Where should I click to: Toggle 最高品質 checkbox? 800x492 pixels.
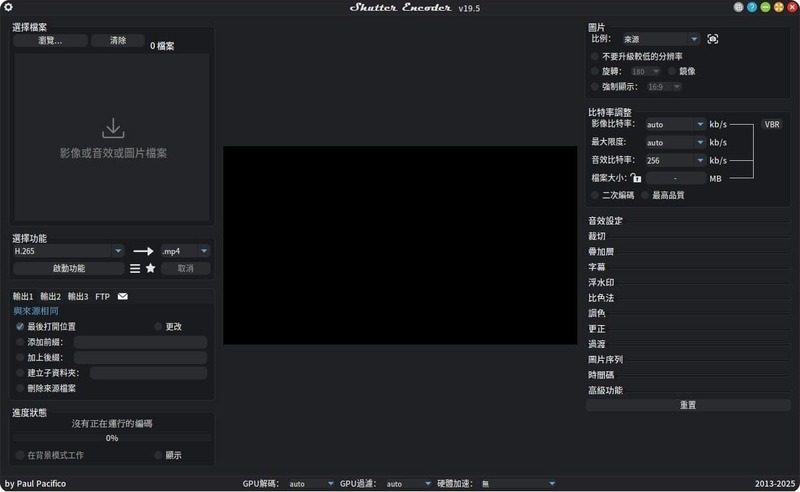pyautogui.click(x=645, y=195)
